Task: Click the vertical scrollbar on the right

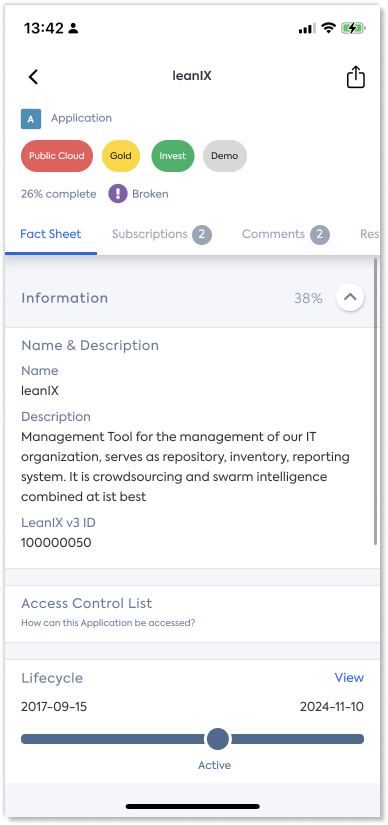Action: coord(375,401)
